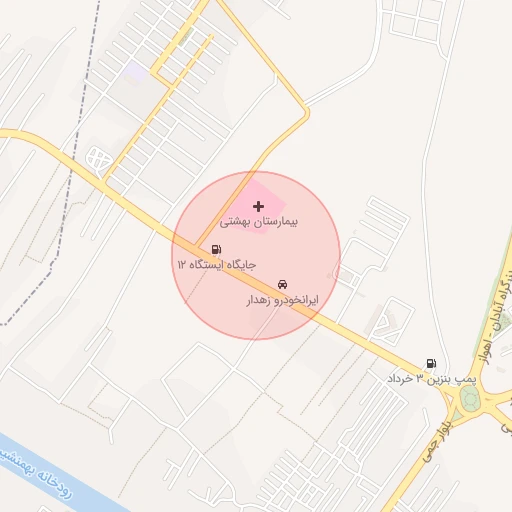This screenshot has height=512, width=512.
Task: Click the oval street pattern beside the main road
Action: click(x=98, y=159)
